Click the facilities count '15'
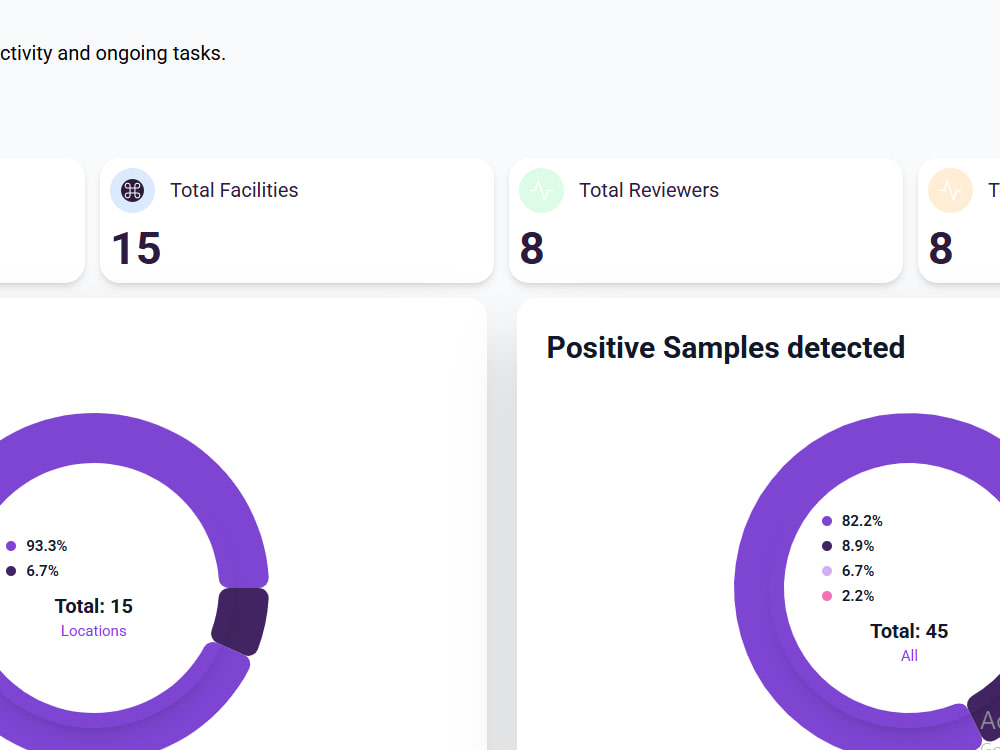 (x=136, y=248)
